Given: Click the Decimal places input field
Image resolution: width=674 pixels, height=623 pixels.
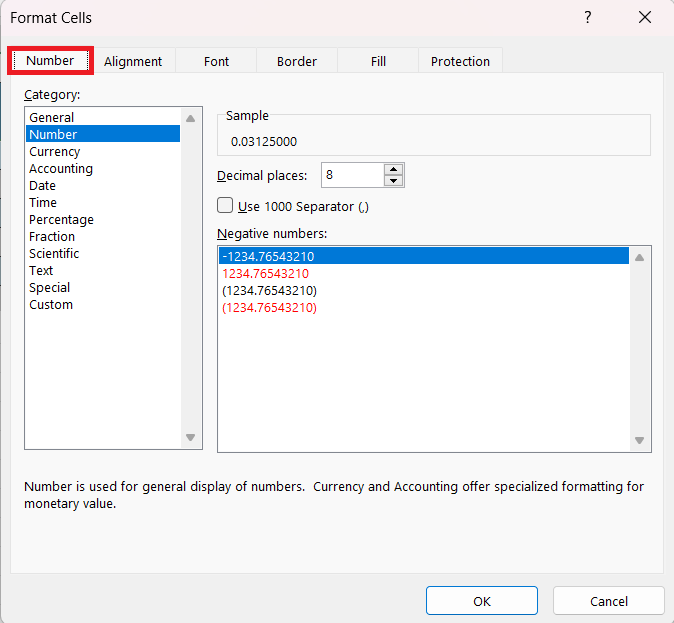Looking at the screenshot, I should 352,175.
